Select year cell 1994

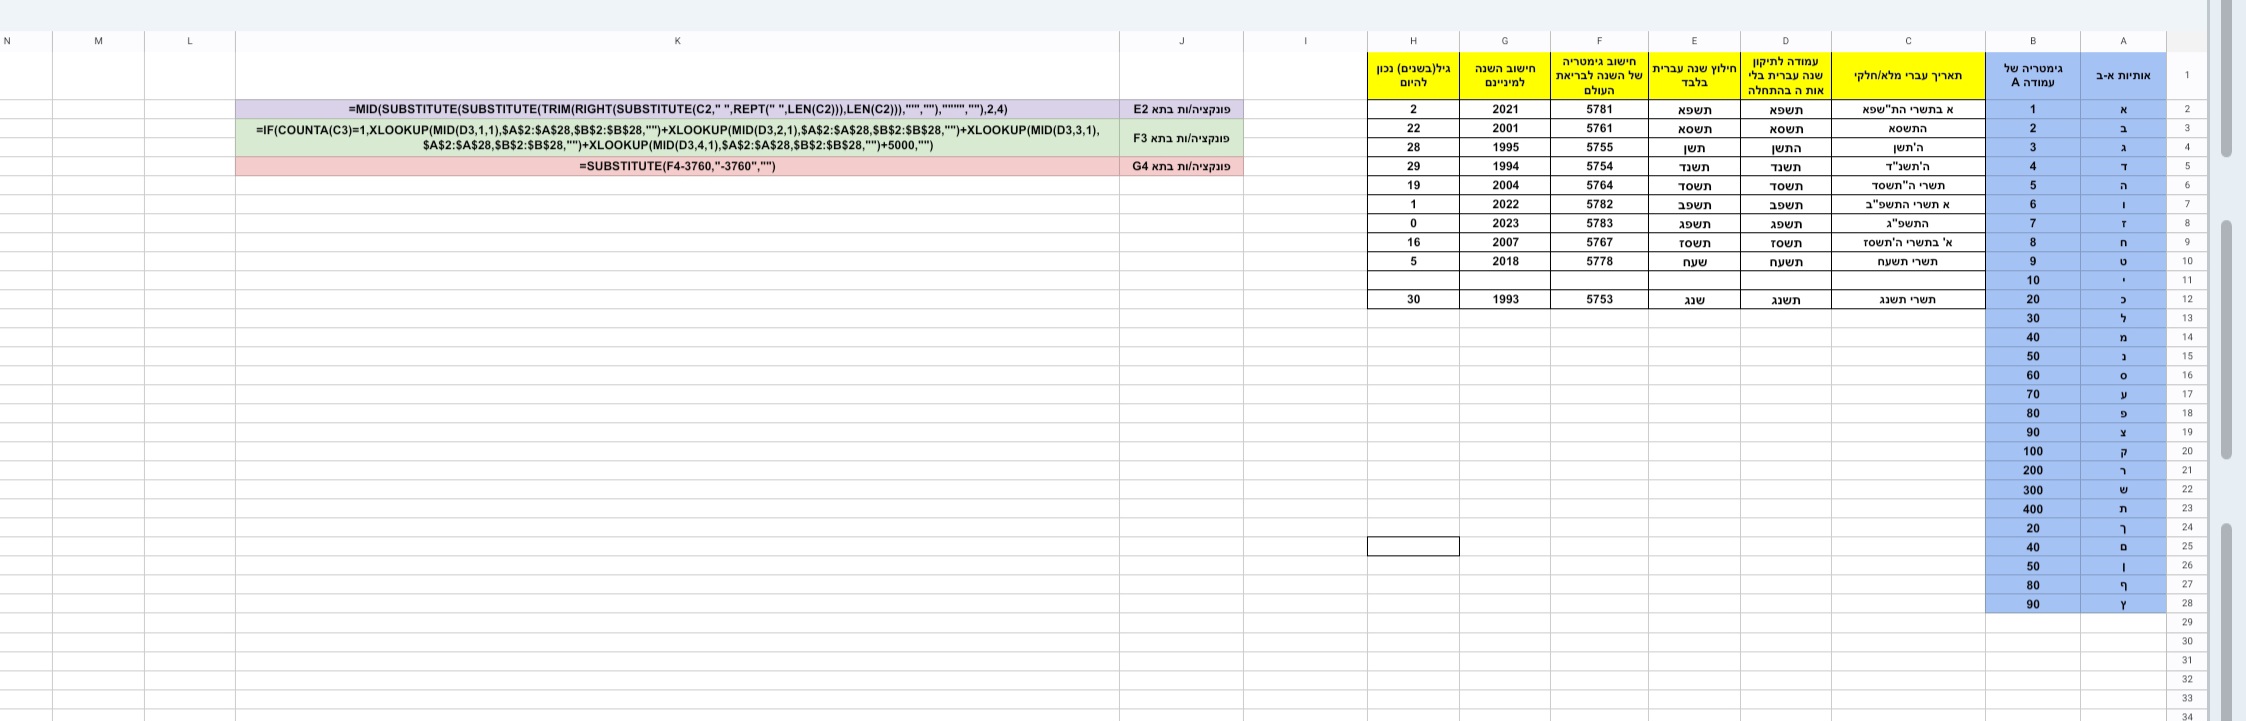coord(1505,166)
